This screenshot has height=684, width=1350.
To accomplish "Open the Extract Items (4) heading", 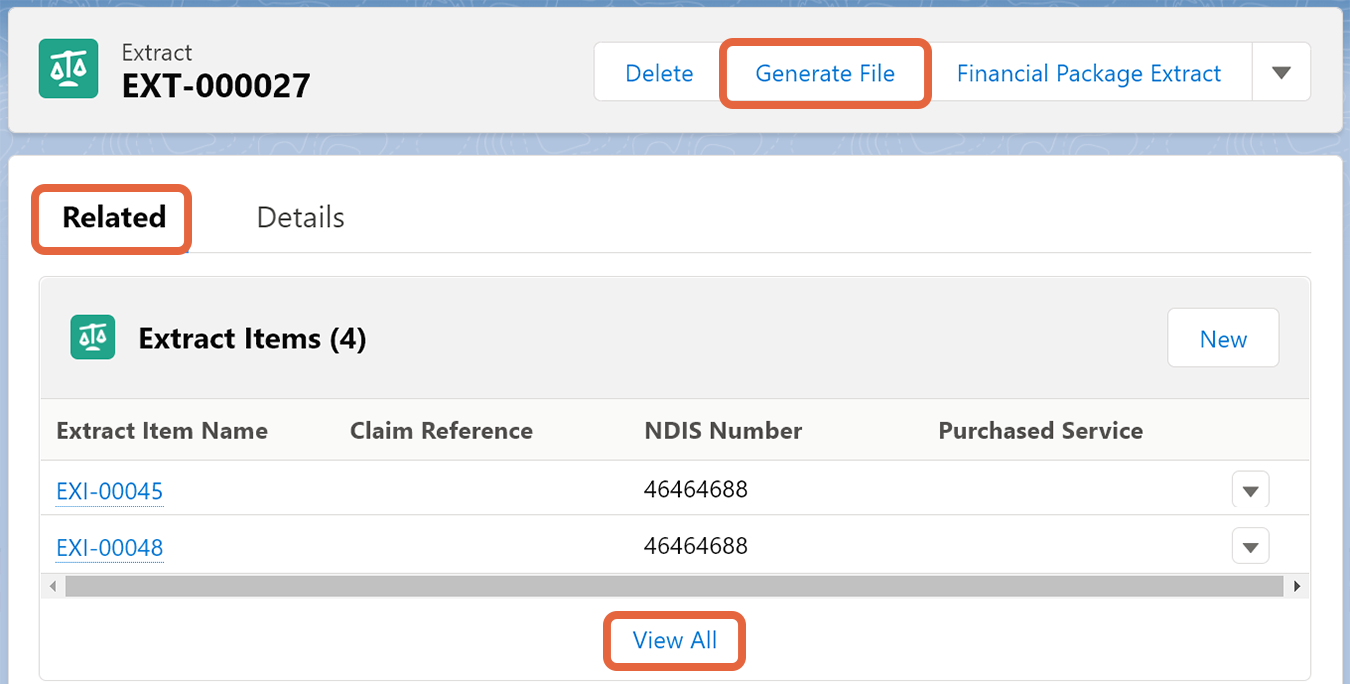I will (252, 339).
